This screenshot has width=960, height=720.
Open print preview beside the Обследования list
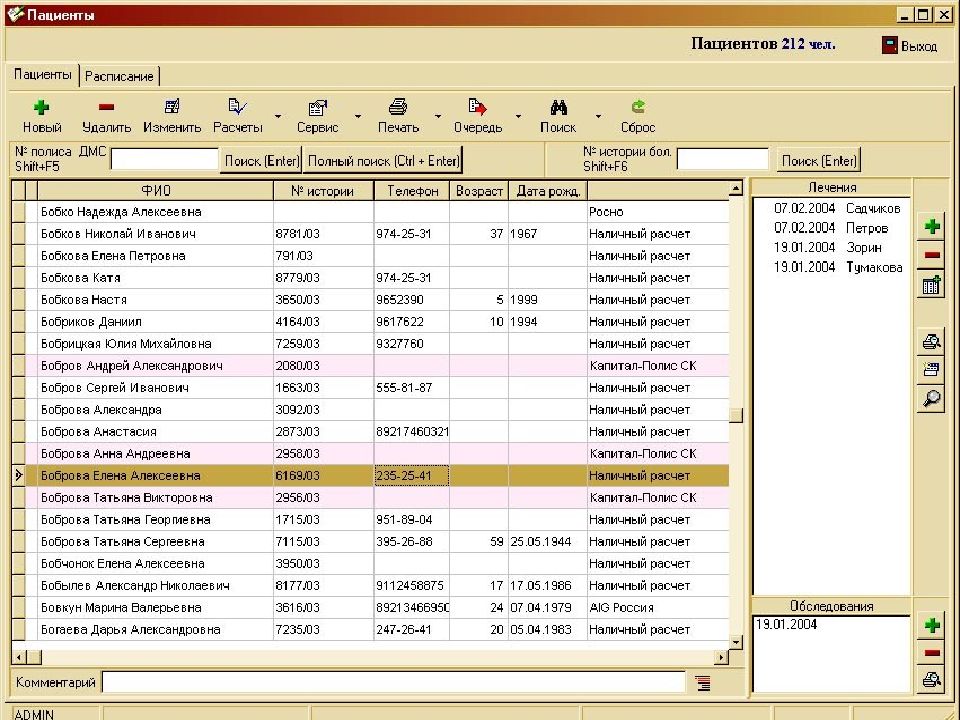[932, 680]
